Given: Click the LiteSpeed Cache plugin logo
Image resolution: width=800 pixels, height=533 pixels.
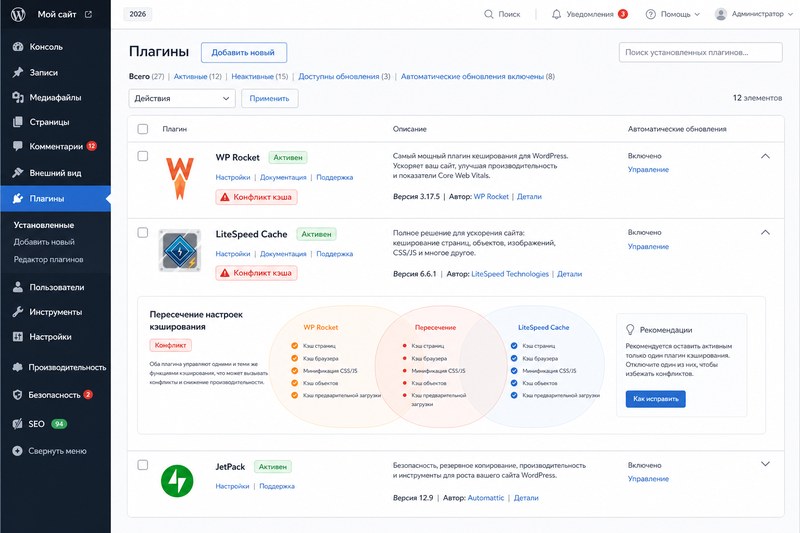Looking at the screenshot, I should [180, 250].
